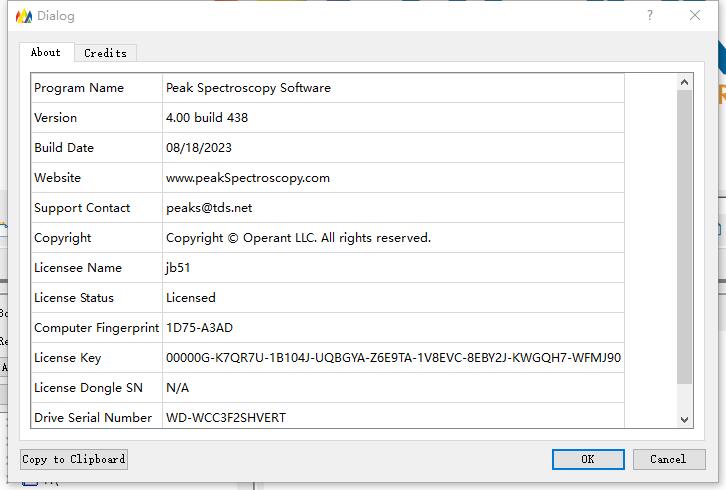Click the scrollbar up arrow
The width and height of the screenshot is (726, 490).
pos(684,82)
